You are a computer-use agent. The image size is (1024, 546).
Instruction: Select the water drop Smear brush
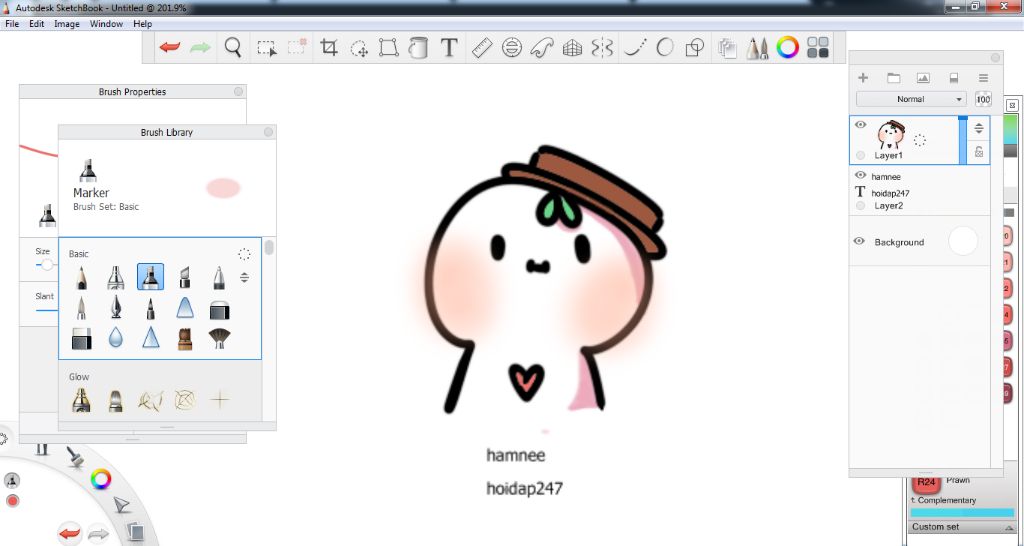click(116, 338)
